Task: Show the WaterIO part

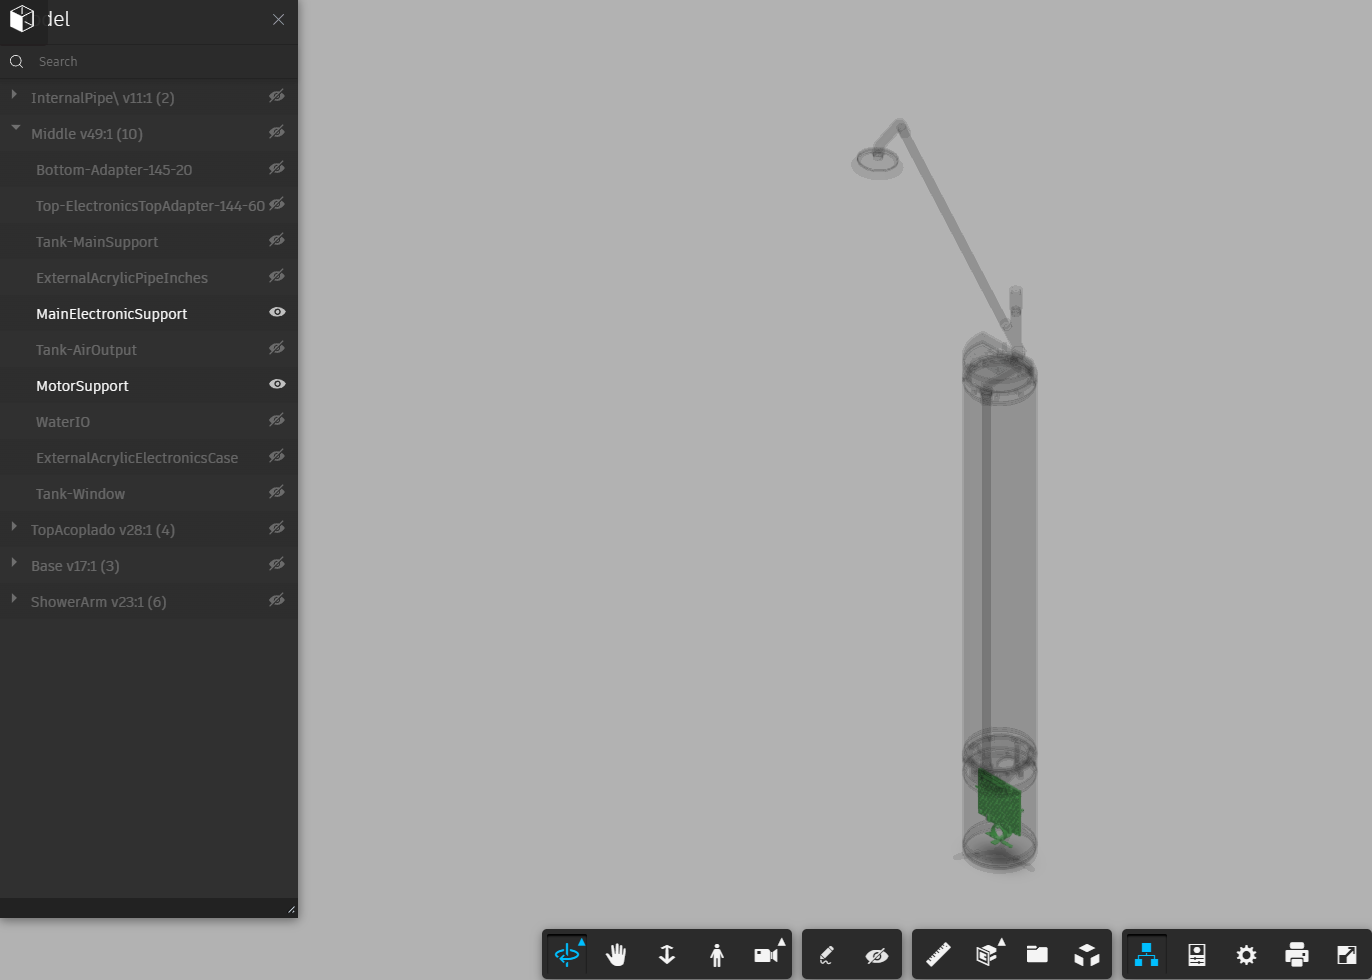Action: tap(277, 420)
